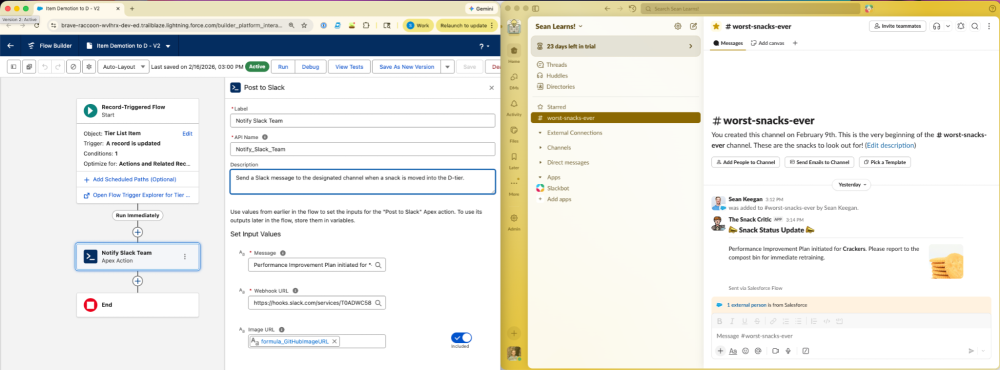Unstar the worst-snacks-ever channel
Viewport: 1000px width, 370px height.
coord(716,26)
